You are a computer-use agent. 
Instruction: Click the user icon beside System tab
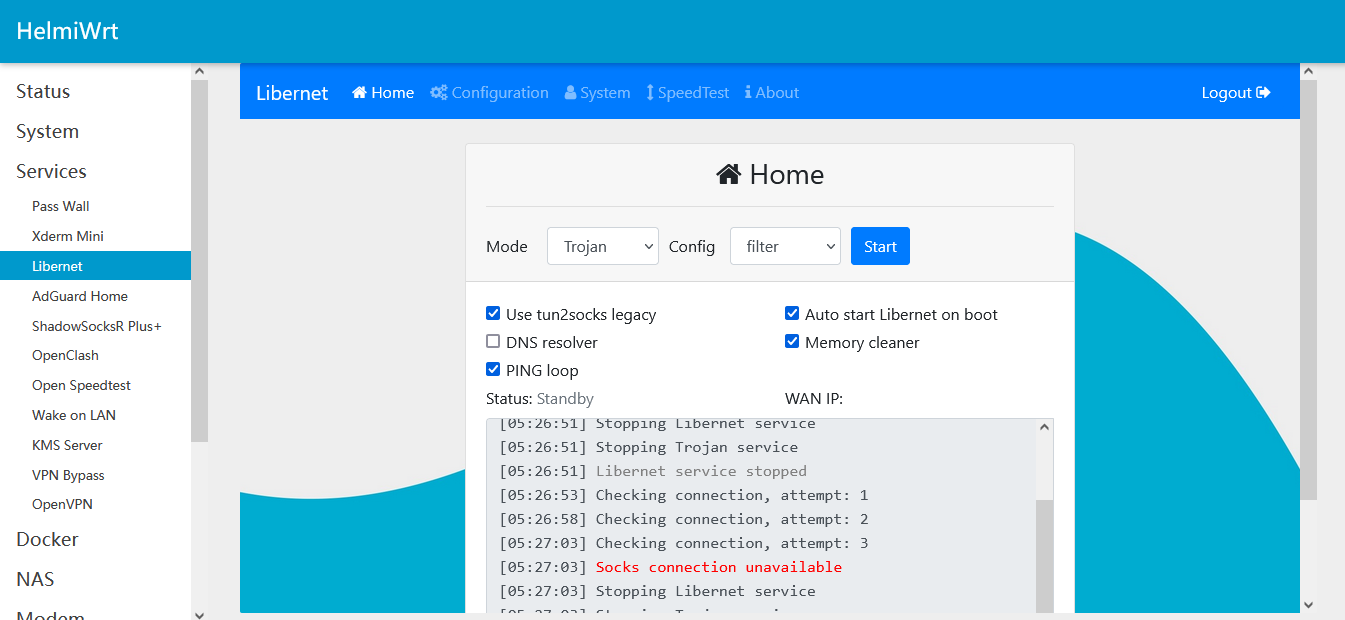pyautogui.click(x=571, y=93)
